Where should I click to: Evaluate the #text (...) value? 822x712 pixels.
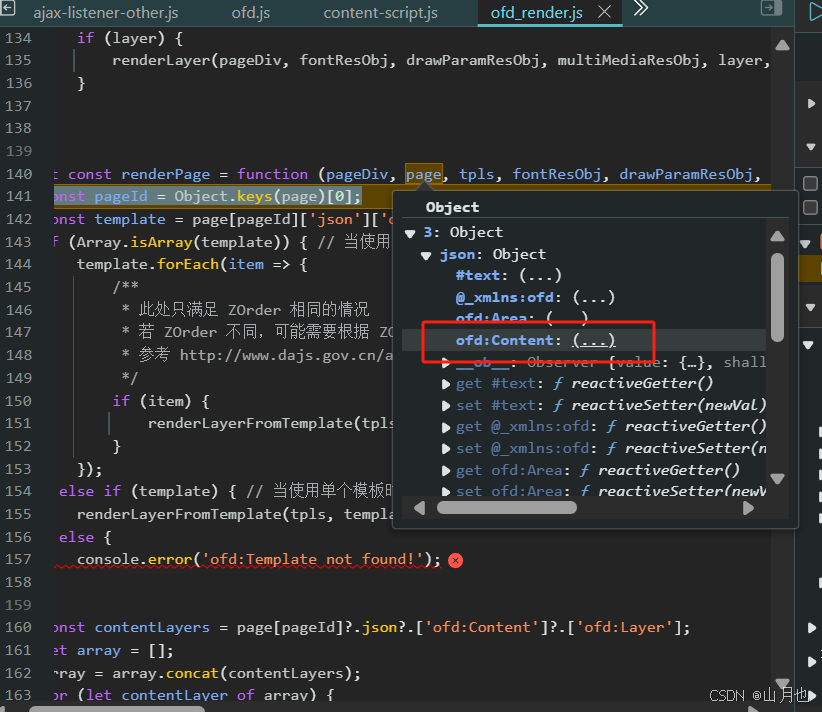tap(540, 275)
